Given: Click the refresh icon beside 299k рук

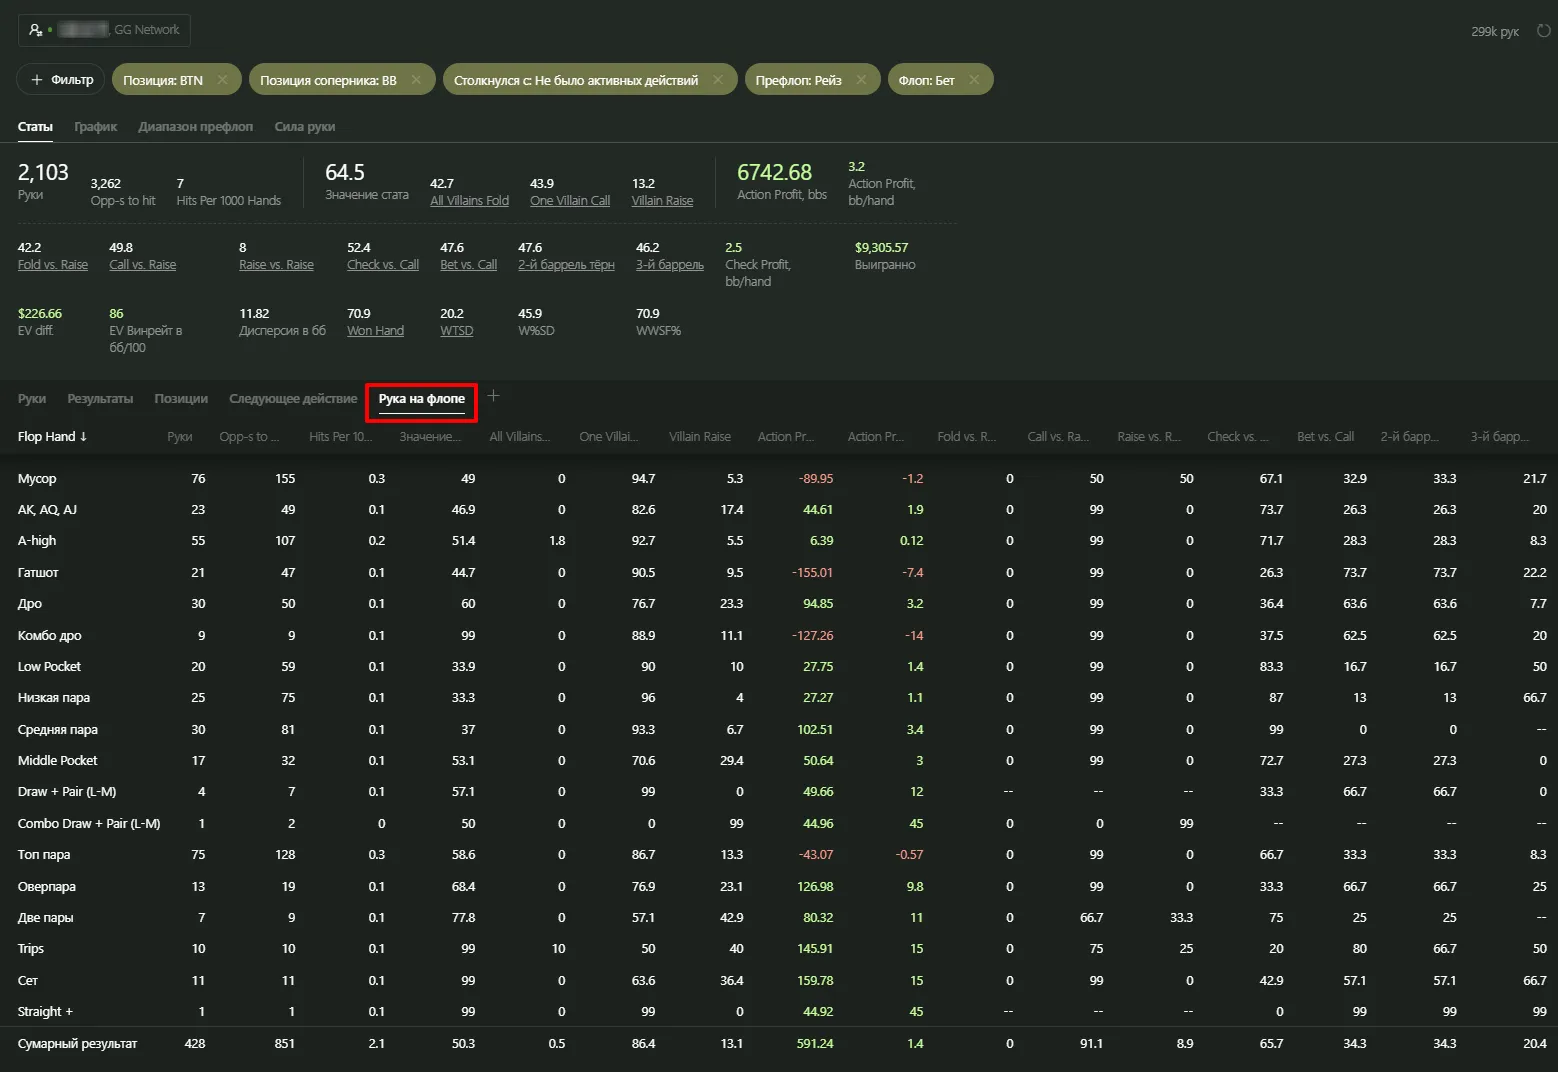Looking at the screenshot, I should point(1542,31).
